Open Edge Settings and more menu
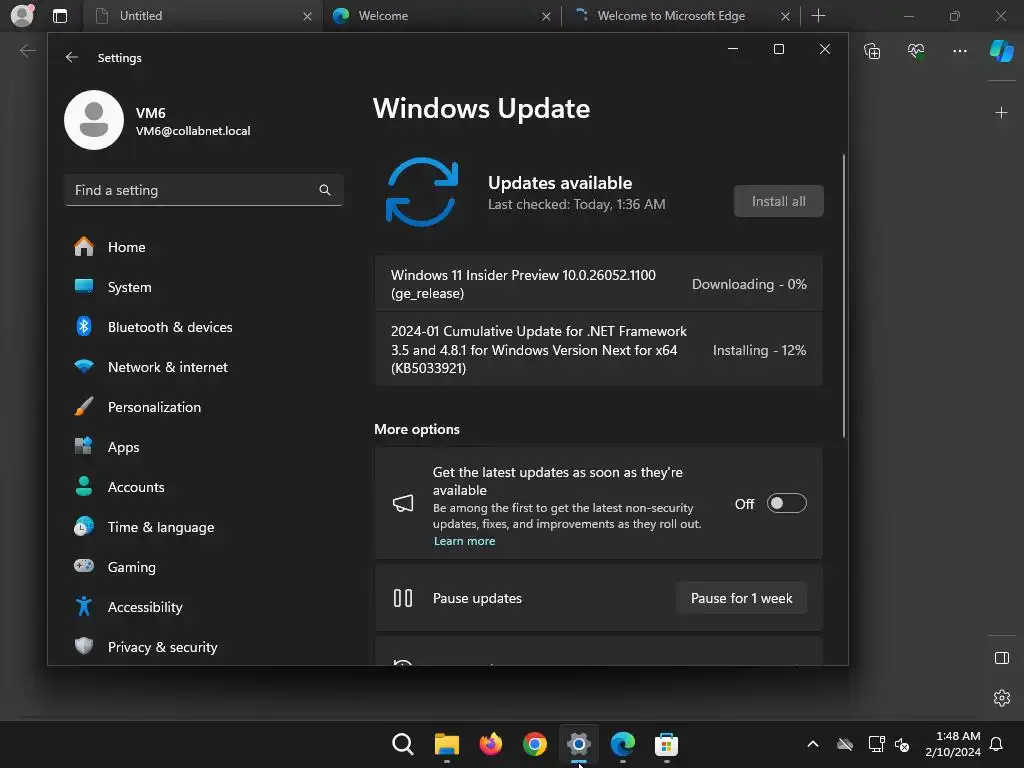This screenshot has height=768, width=1024. click(959, 51)
